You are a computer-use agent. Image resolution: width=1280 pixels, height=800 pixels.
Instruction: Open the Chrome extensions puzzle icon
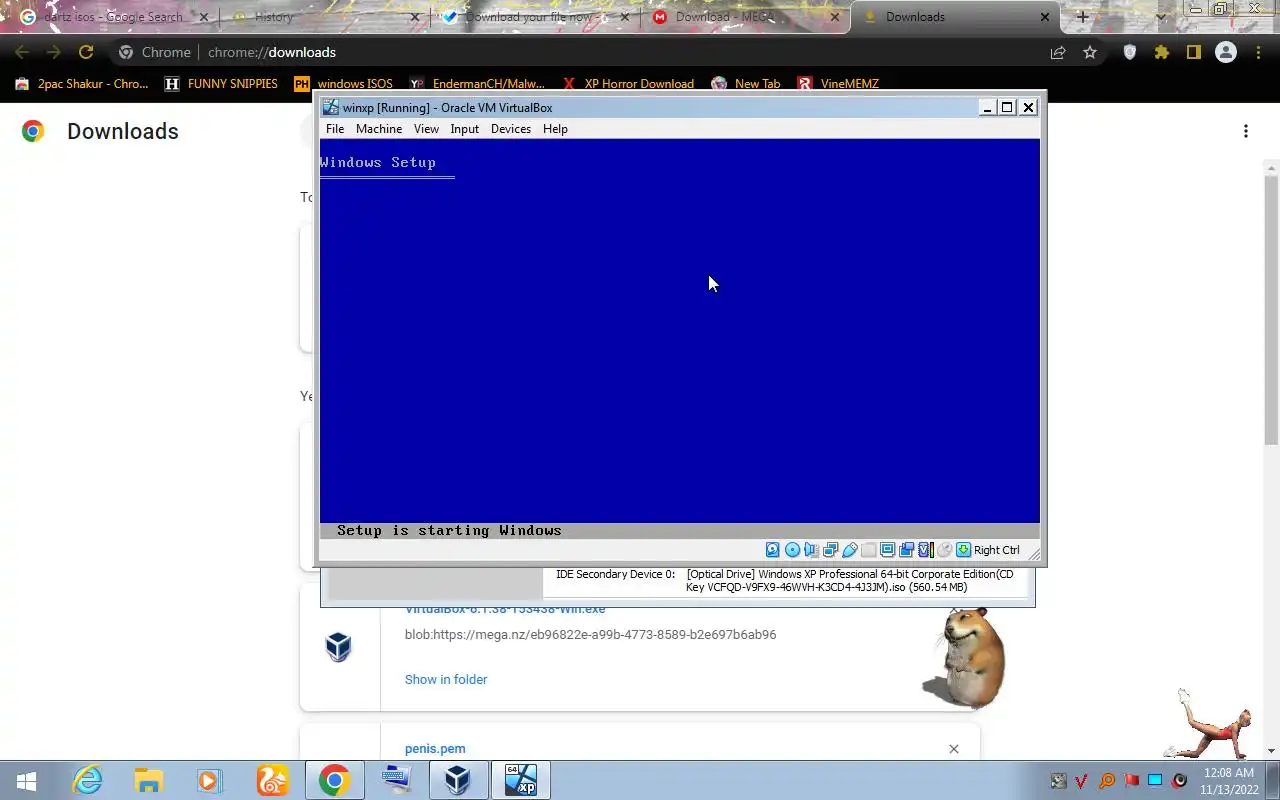click(1162, 52)
